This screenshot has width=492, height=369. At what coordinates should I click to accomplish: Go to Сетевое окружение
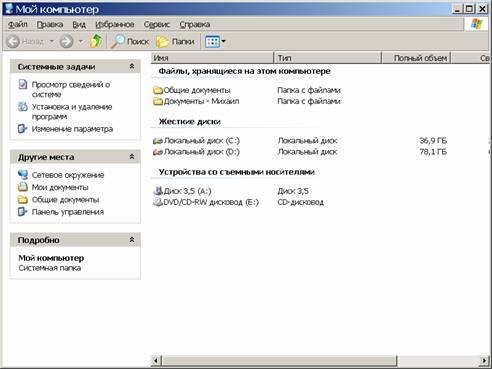[68, 175]
